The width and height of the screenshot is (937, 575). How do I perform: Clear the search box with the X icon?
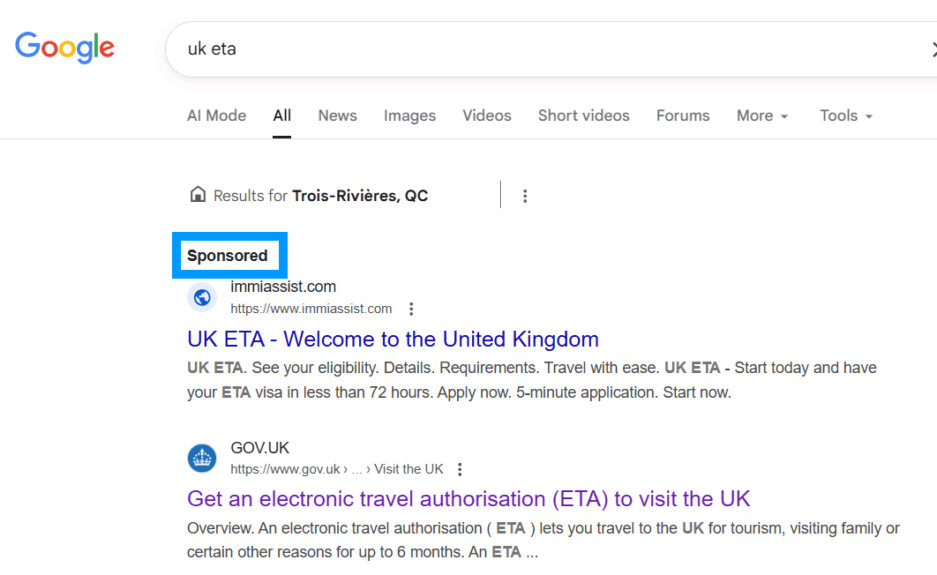[933, 49]
